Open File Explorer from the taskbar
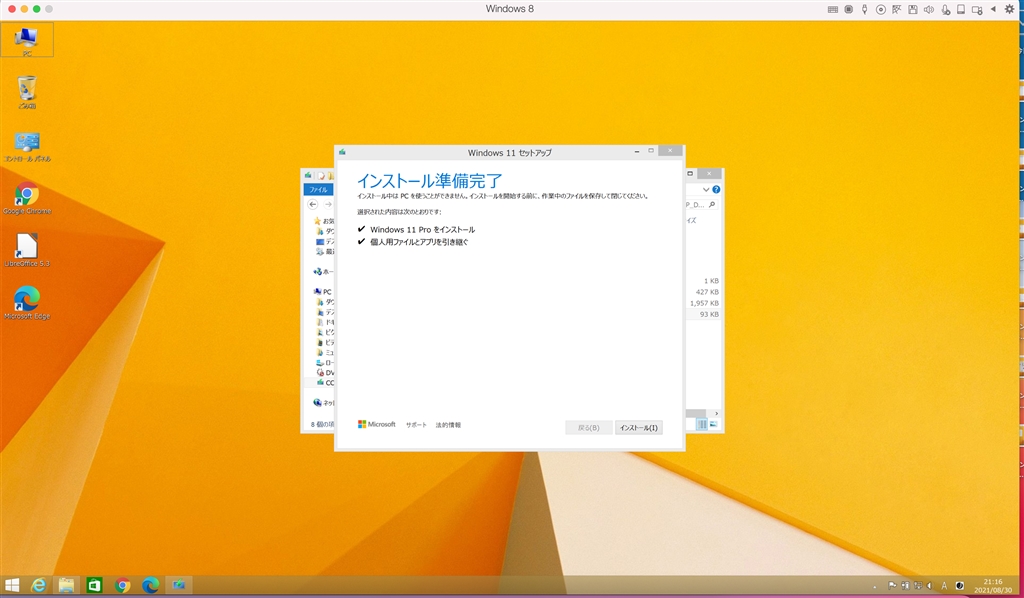Image resolution: width=1024 pixels, height=598 pixels. click(x=67, y=586)
